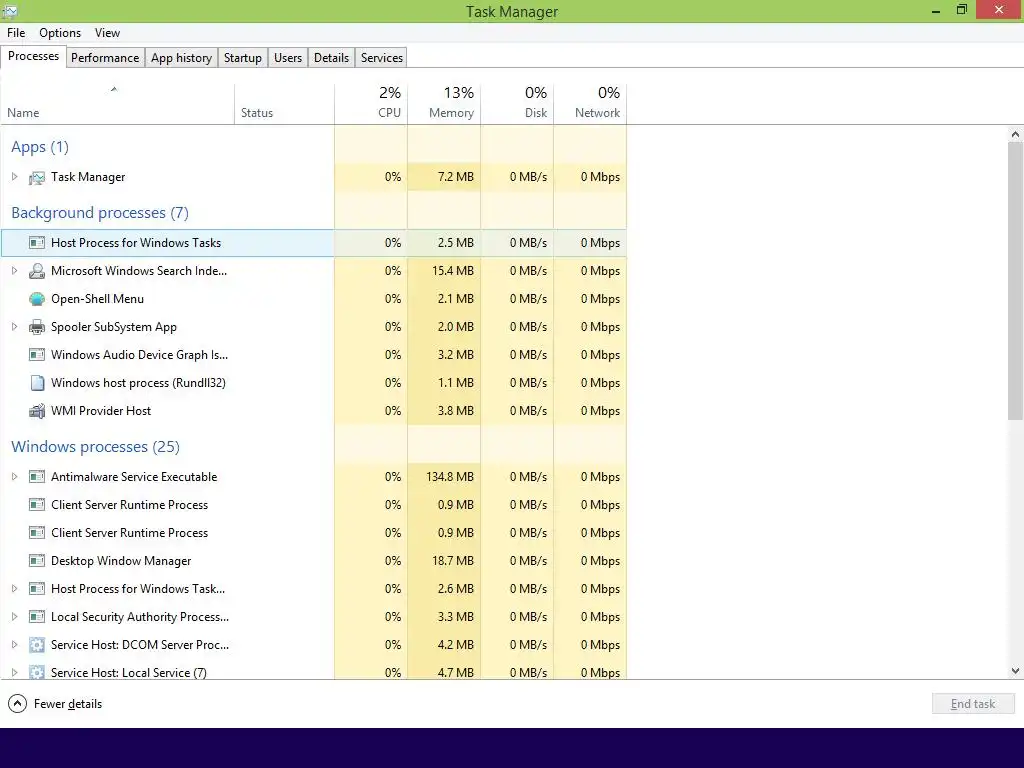Click the Windows host process (Rundll32) icon
Screen dimensions: 1024x768
[37, 383]
